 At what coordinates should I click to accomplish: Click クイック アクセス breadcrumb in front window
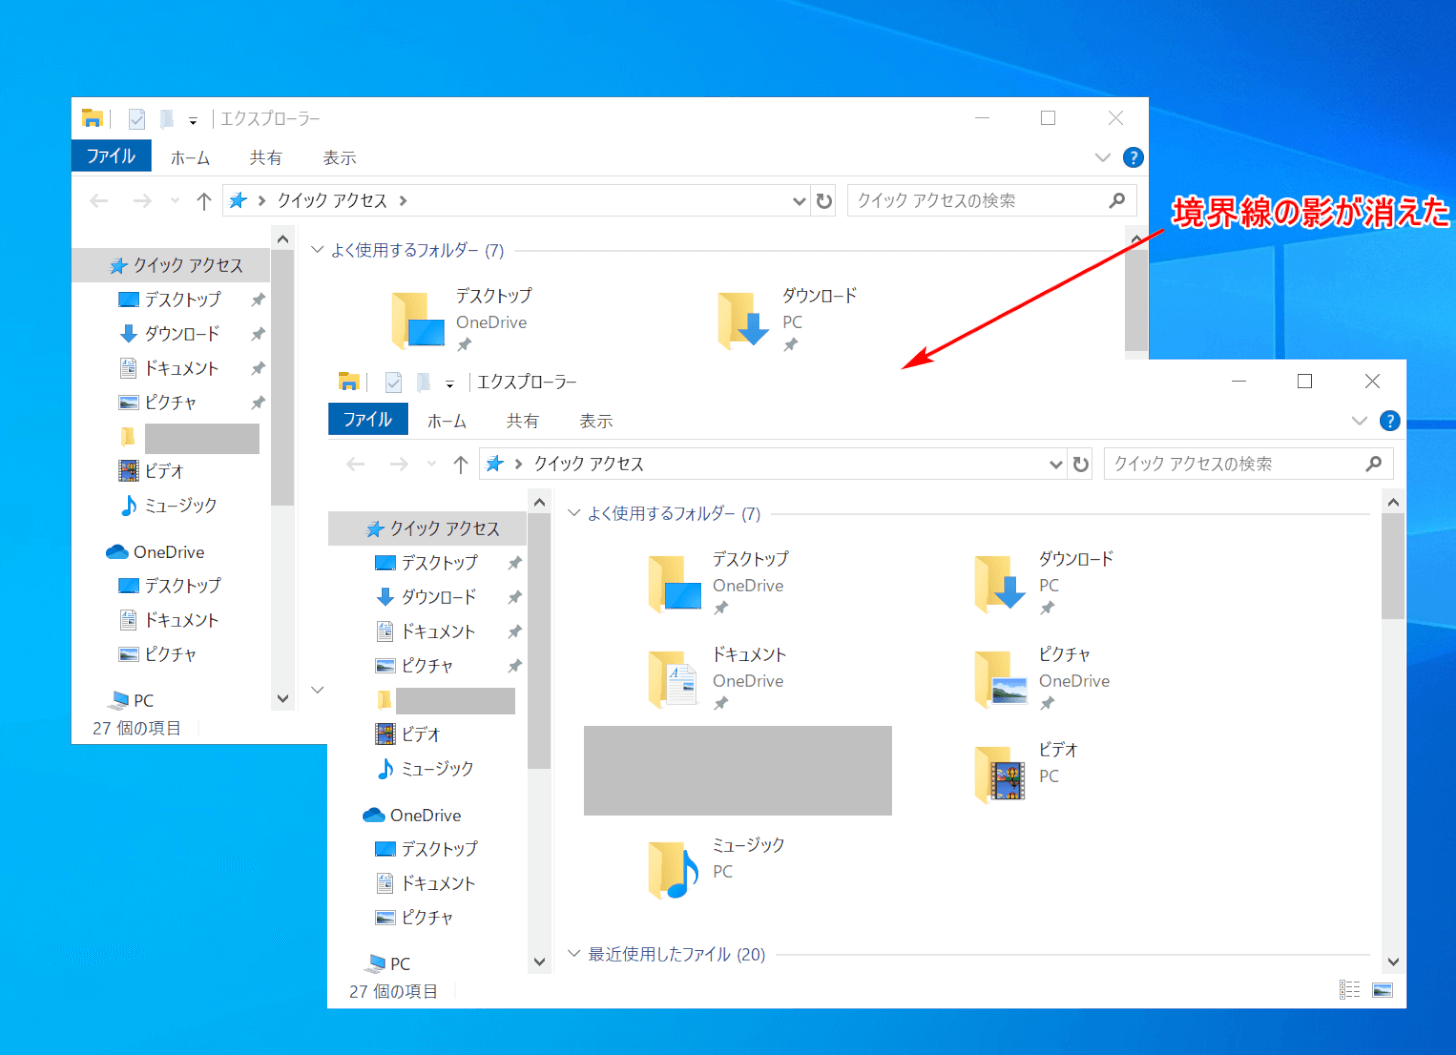coord(589,464)
